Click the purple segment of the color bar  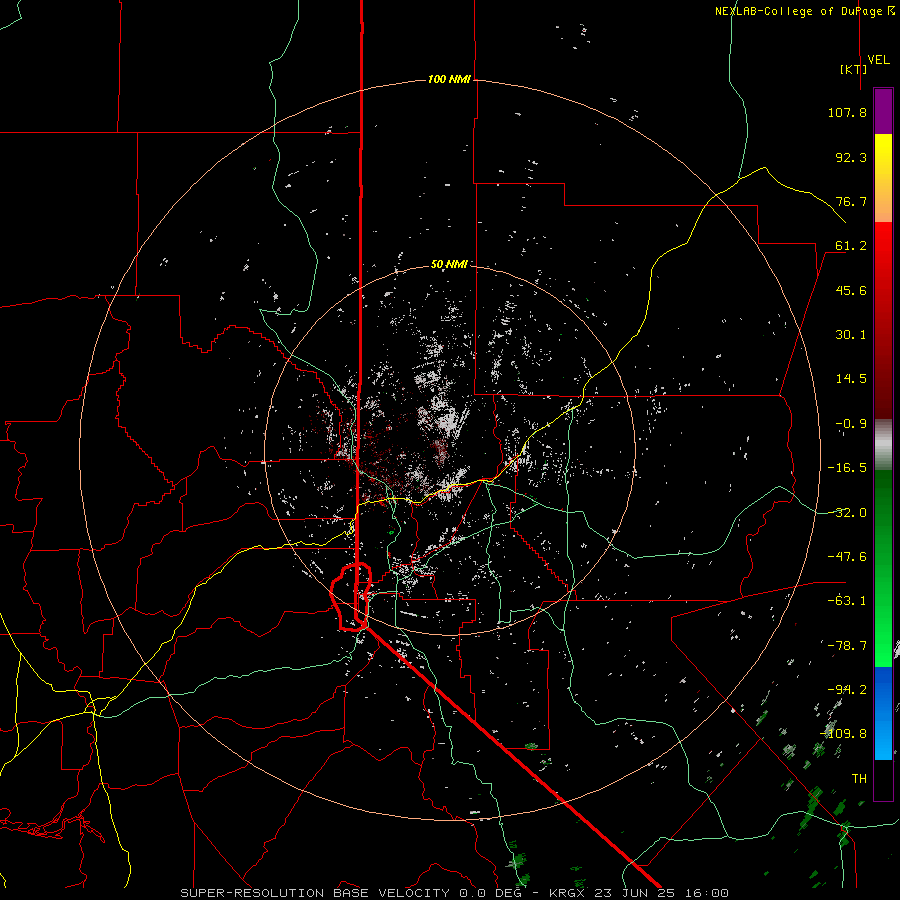[883, 112]
